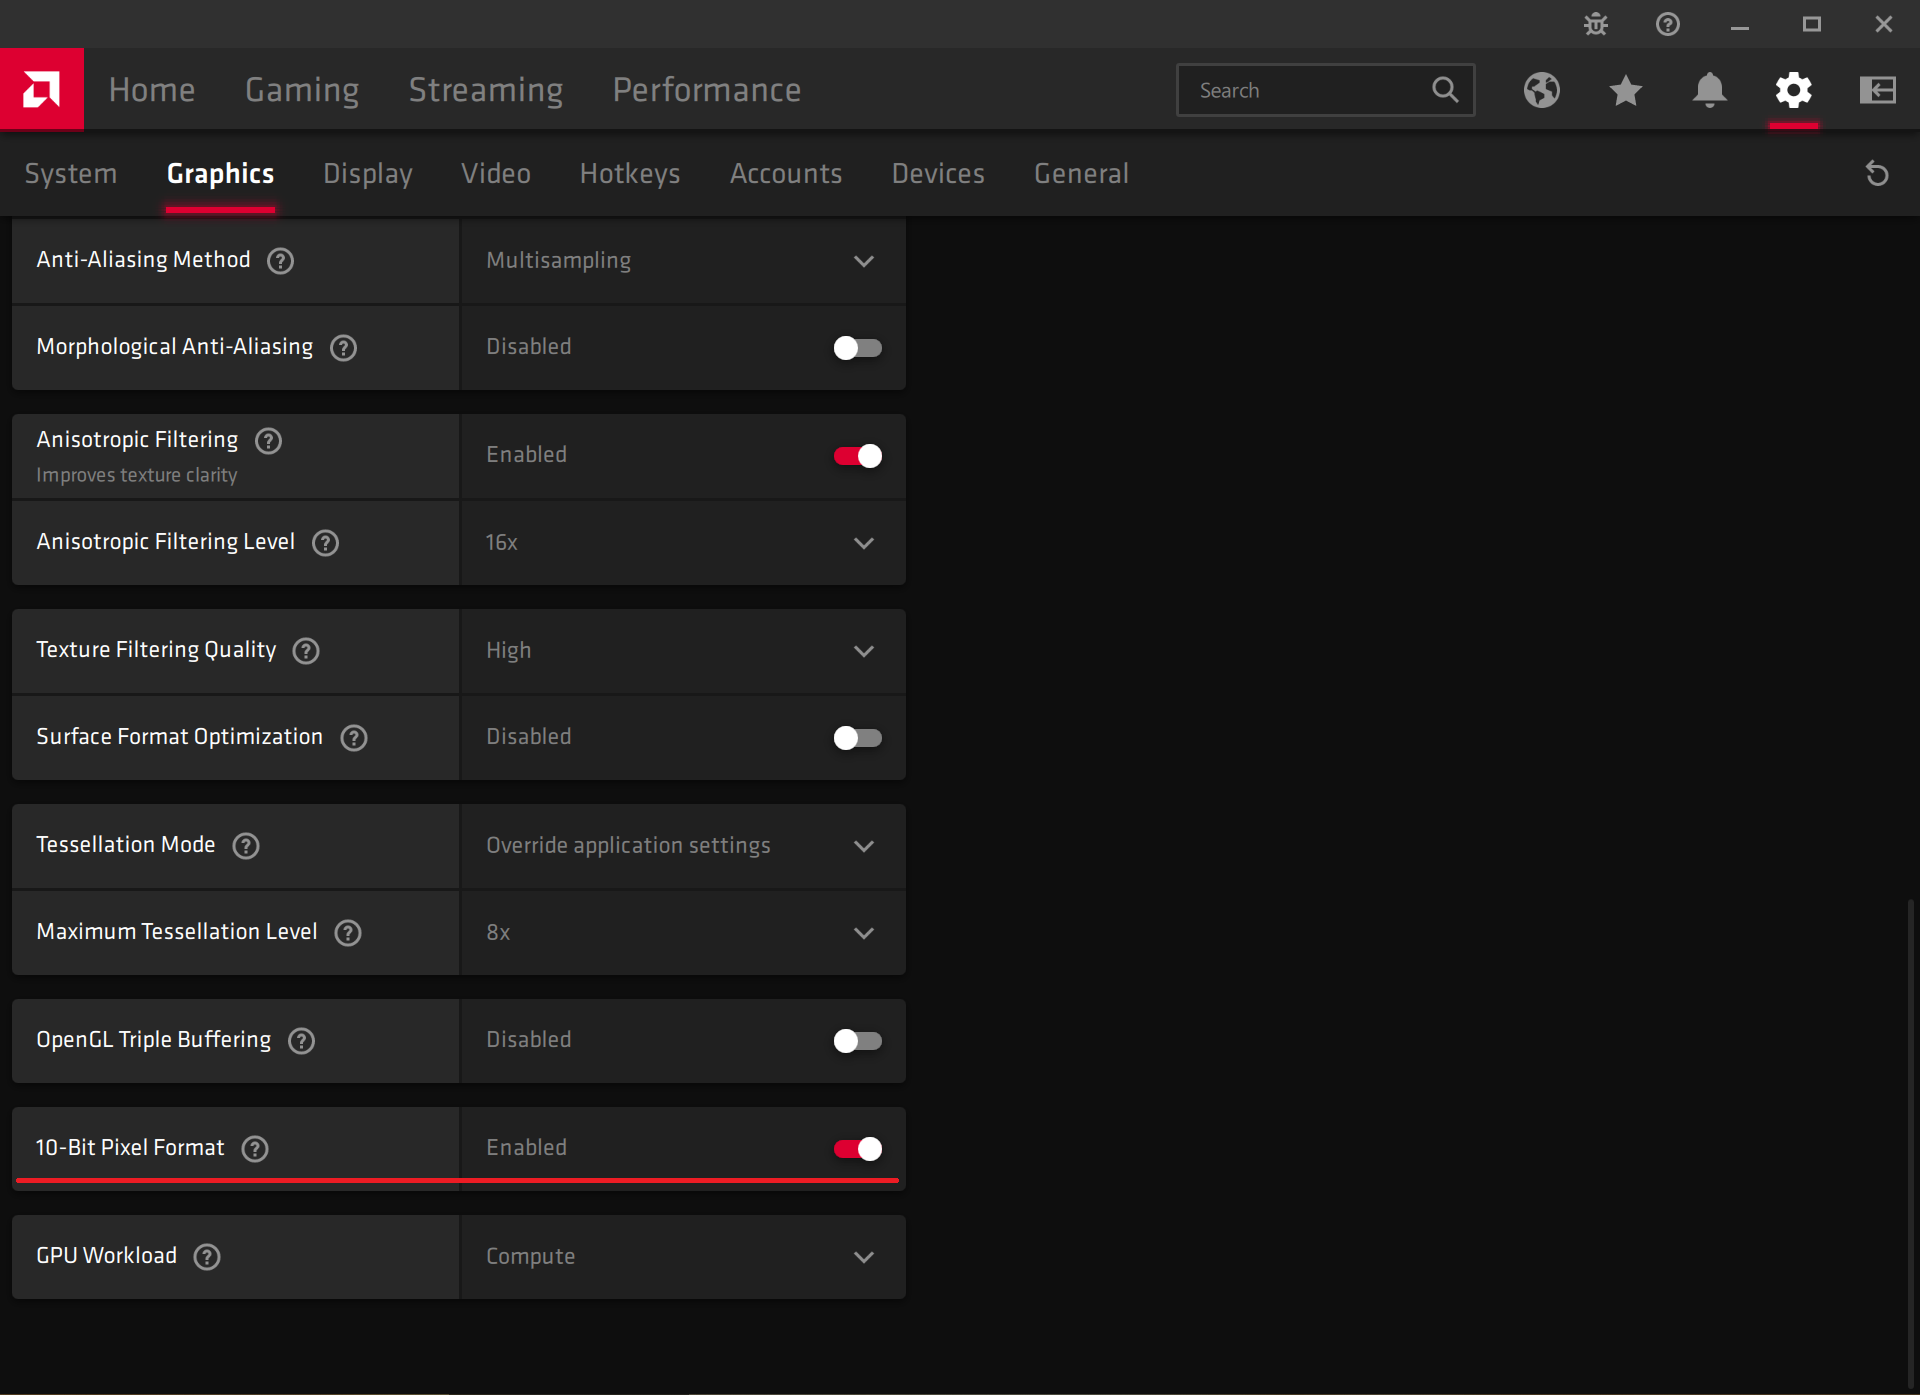1920x1395 pixels.
Task: Open the Texture Filtering Quality dropdown
Action: coord(683,651)
